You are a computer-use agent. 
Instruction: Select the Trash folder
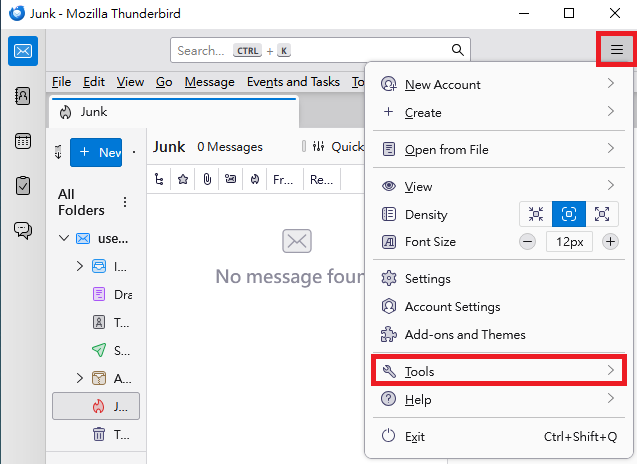pos(96,434)
